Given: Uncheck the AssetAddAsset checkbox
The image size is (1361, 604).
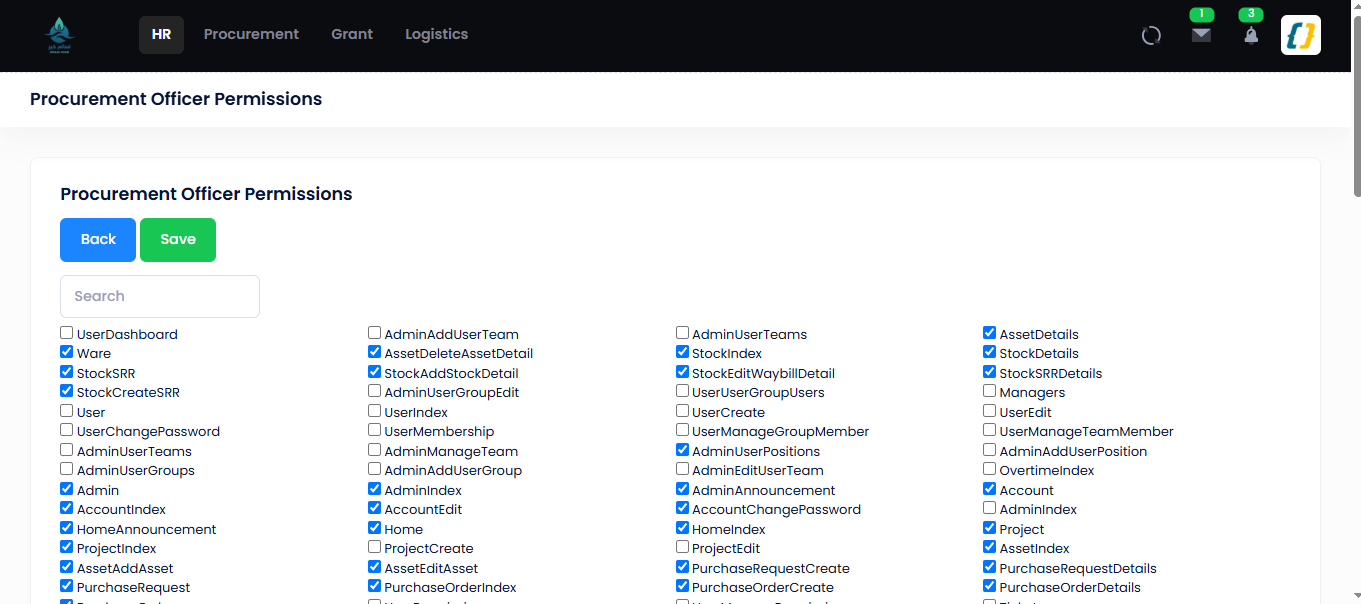Looking at the screenshot, I should (67, 567).
